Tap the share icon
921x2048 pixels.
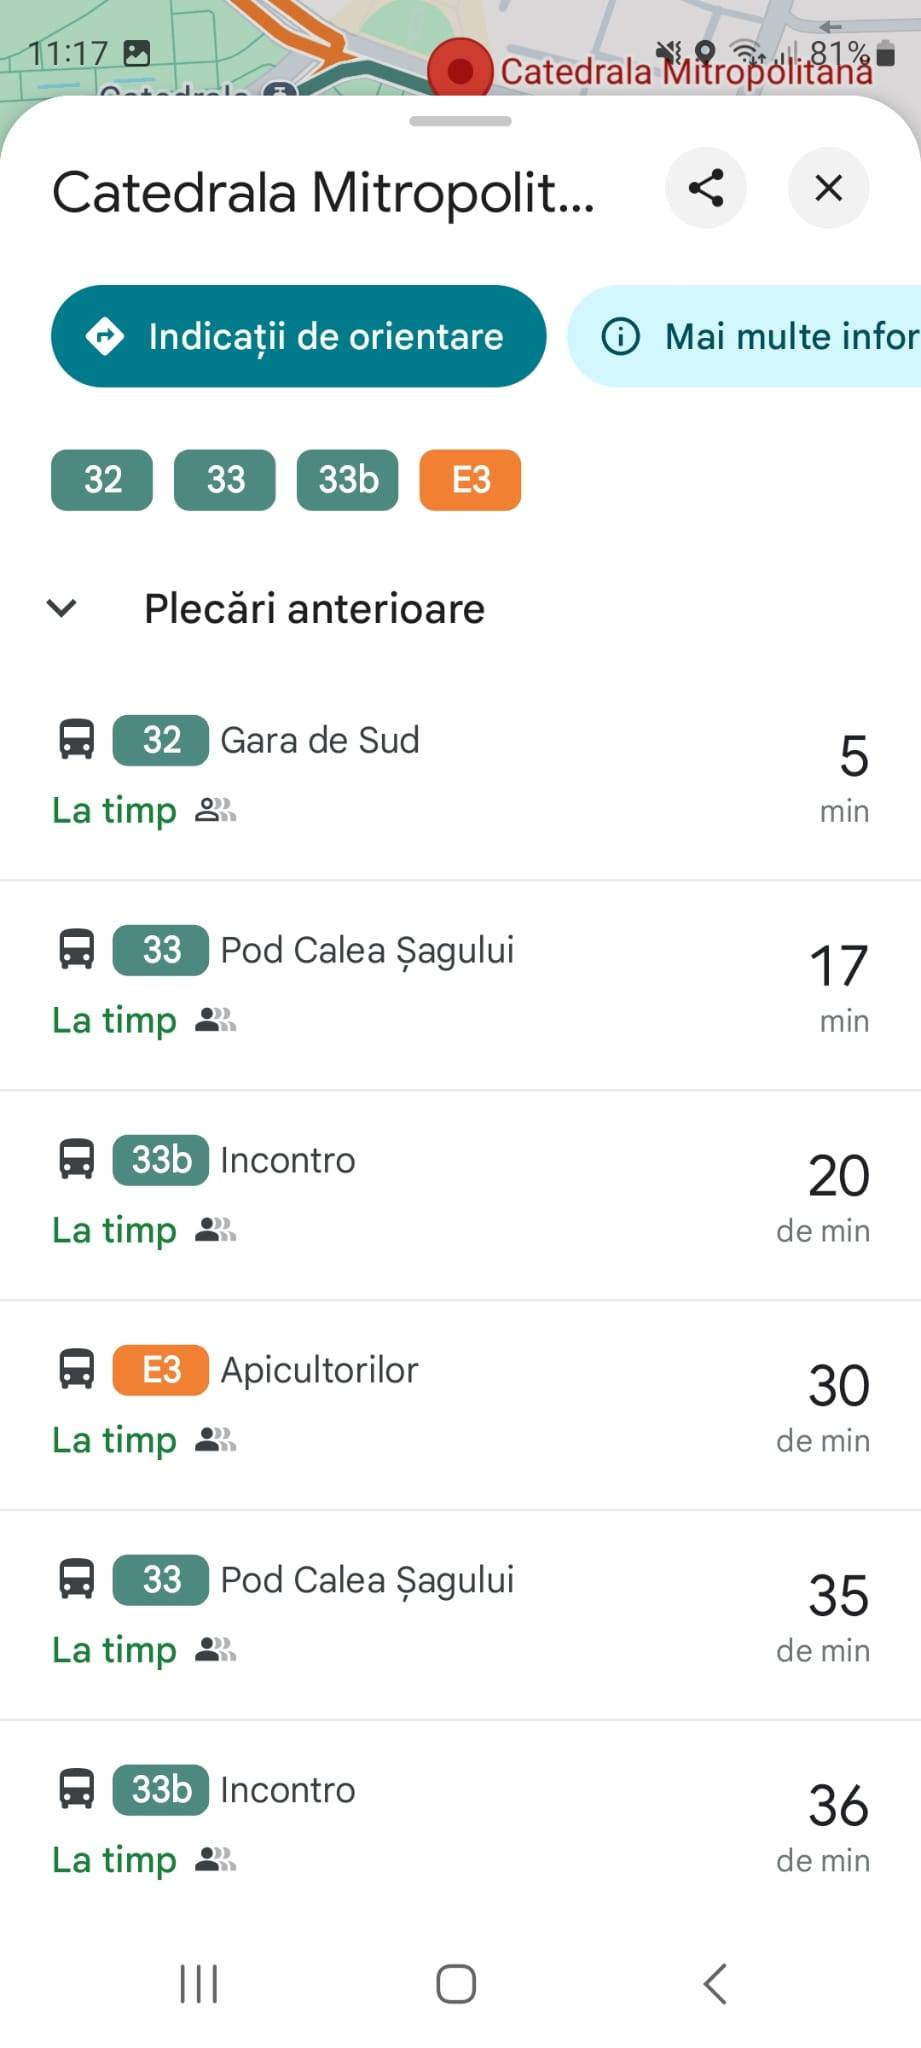pos(706,188)
